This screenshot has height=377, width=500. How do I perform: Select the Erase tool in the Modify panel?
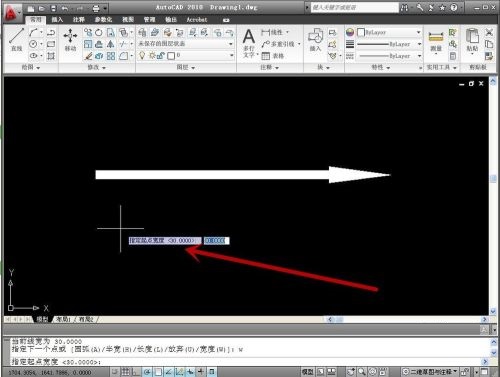tap(88, 56)
